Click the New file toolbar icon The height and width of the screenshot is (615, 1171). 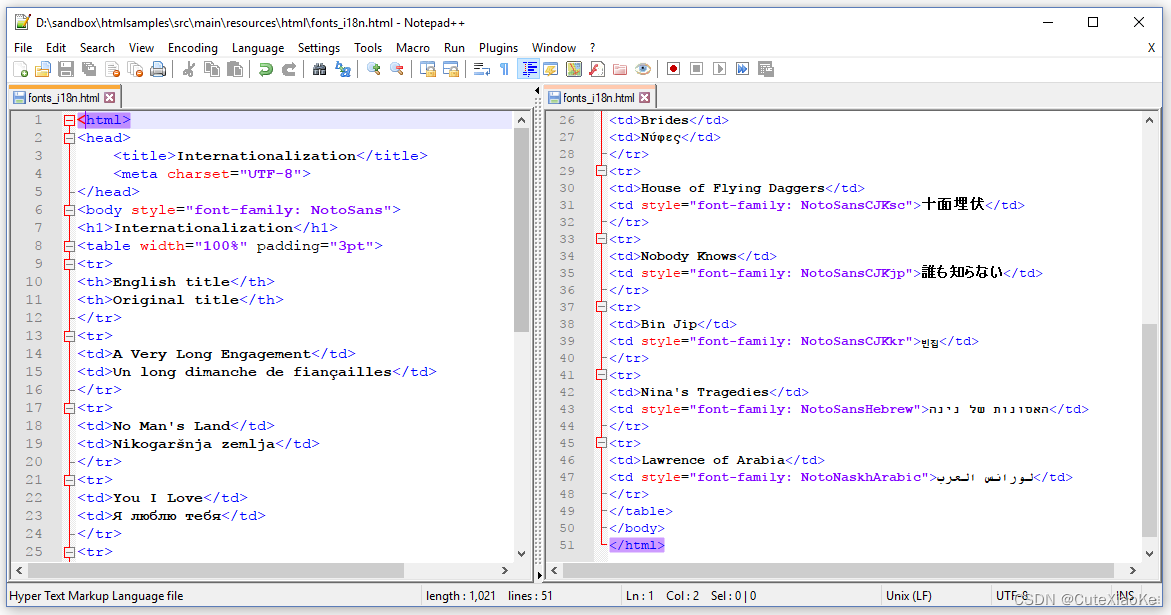click(20, 69)
